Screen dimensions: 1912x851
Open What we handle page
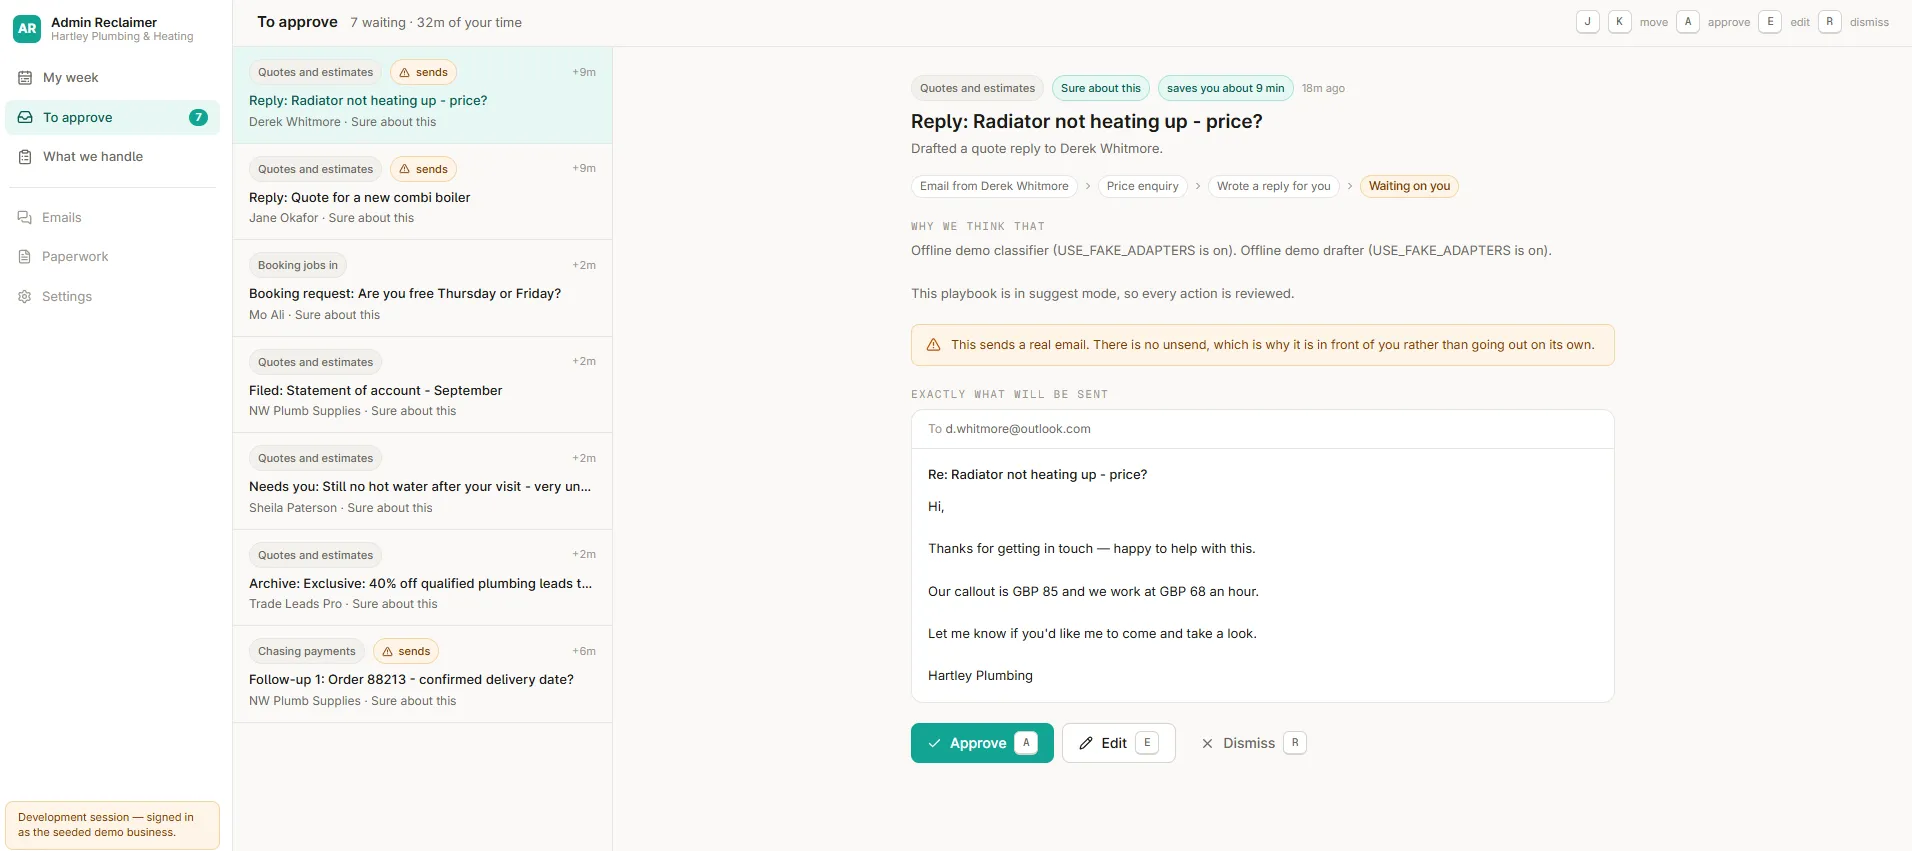112,157
